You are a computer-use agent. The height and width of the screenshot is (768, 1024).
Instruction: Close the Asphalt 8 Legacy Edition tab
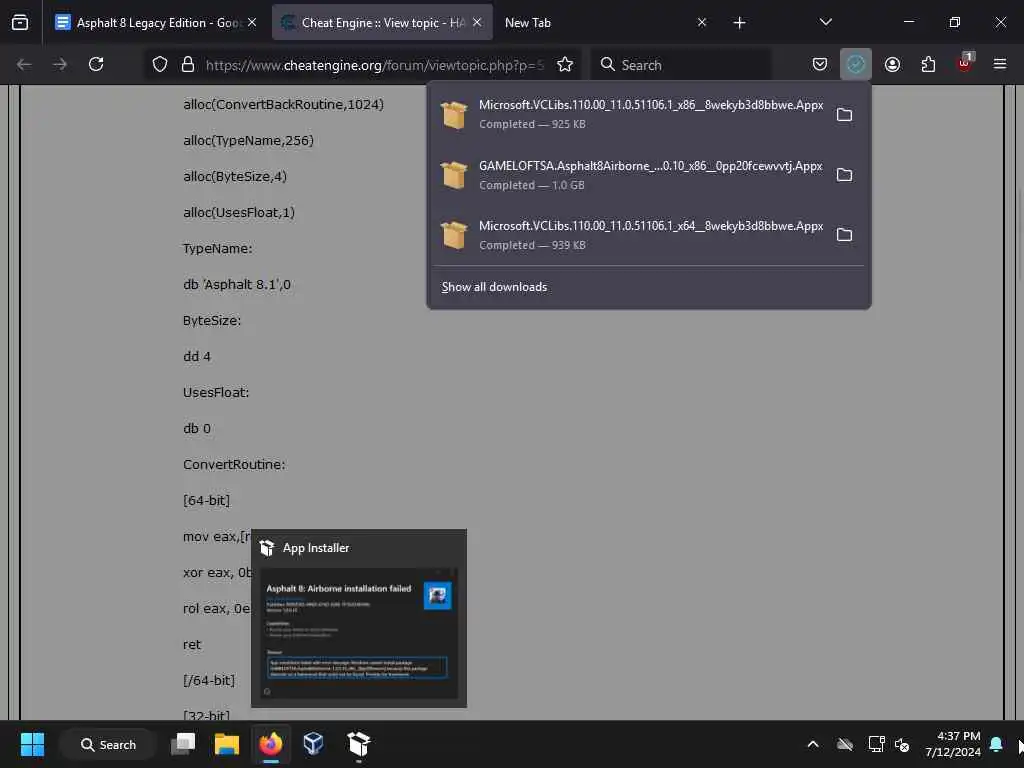pos(252,23)
